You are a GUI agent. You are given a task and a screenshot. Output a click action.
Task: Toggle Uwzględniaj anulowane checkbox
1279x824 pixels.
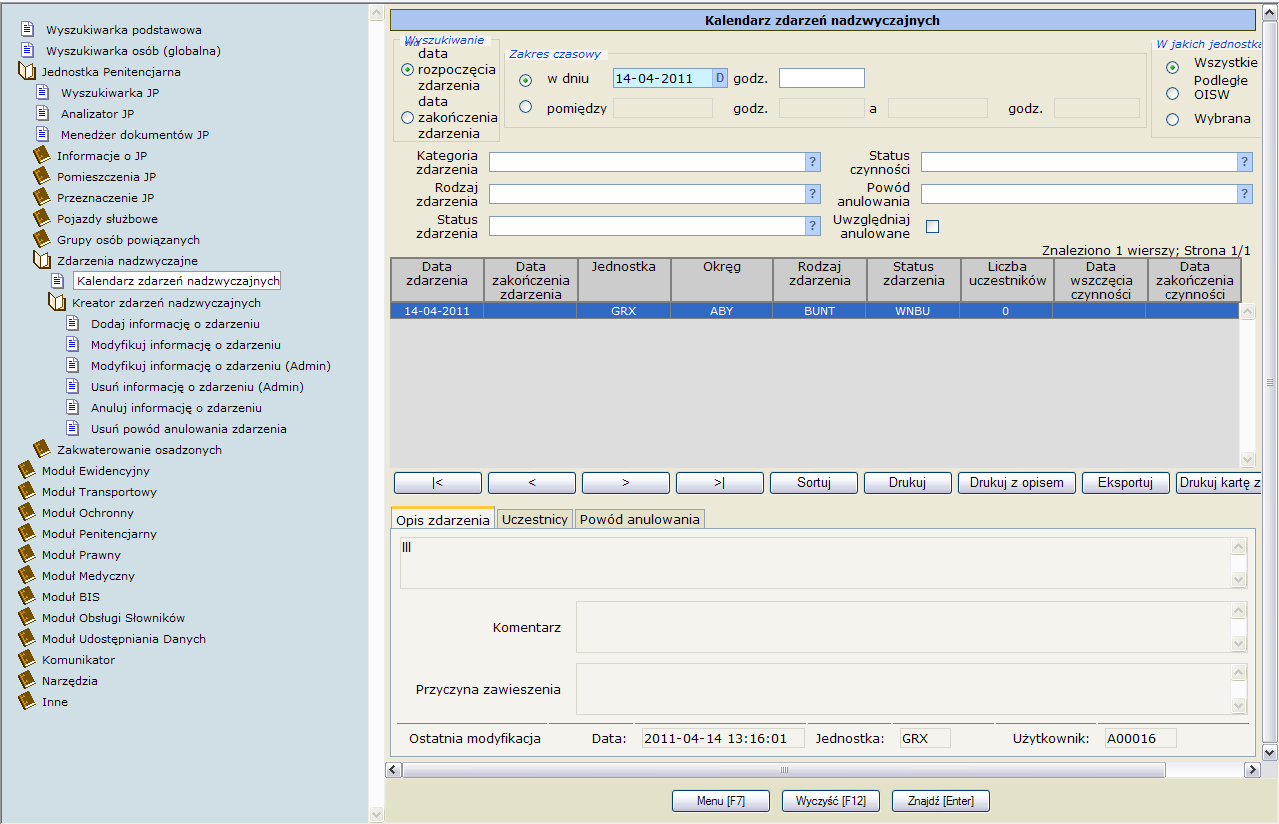click(x=933, y=226)
